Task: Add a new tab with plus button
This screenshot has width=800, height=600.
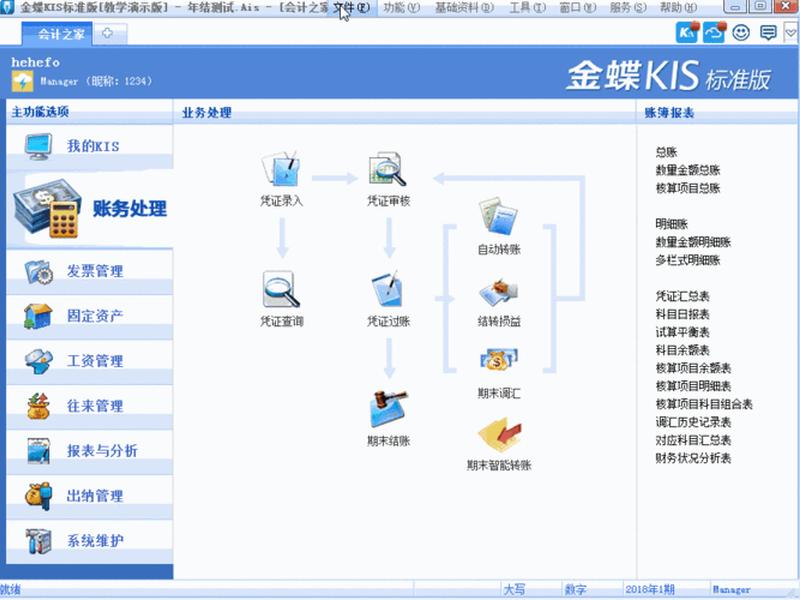Action: click(108, 34)
